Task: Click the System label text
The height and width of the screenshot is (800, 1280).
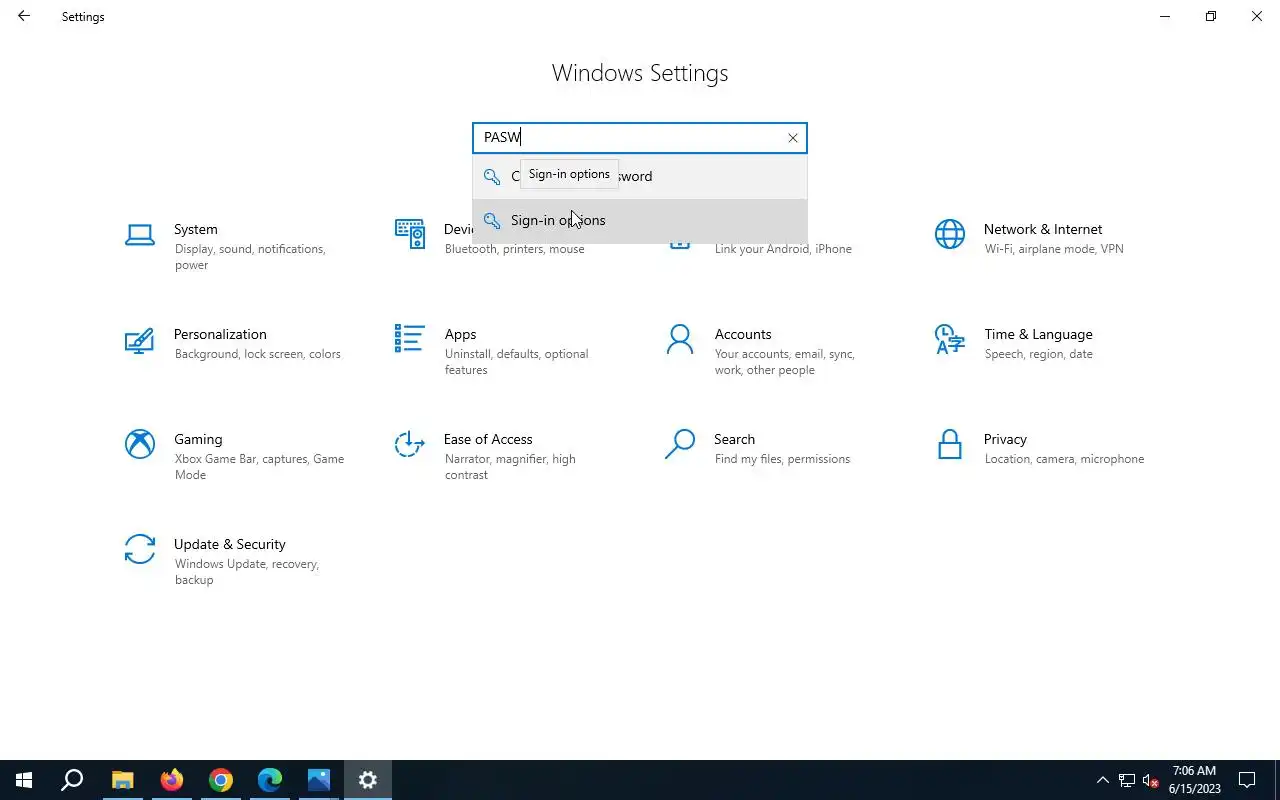Action: pyautogui.click(x=196, y=230)
